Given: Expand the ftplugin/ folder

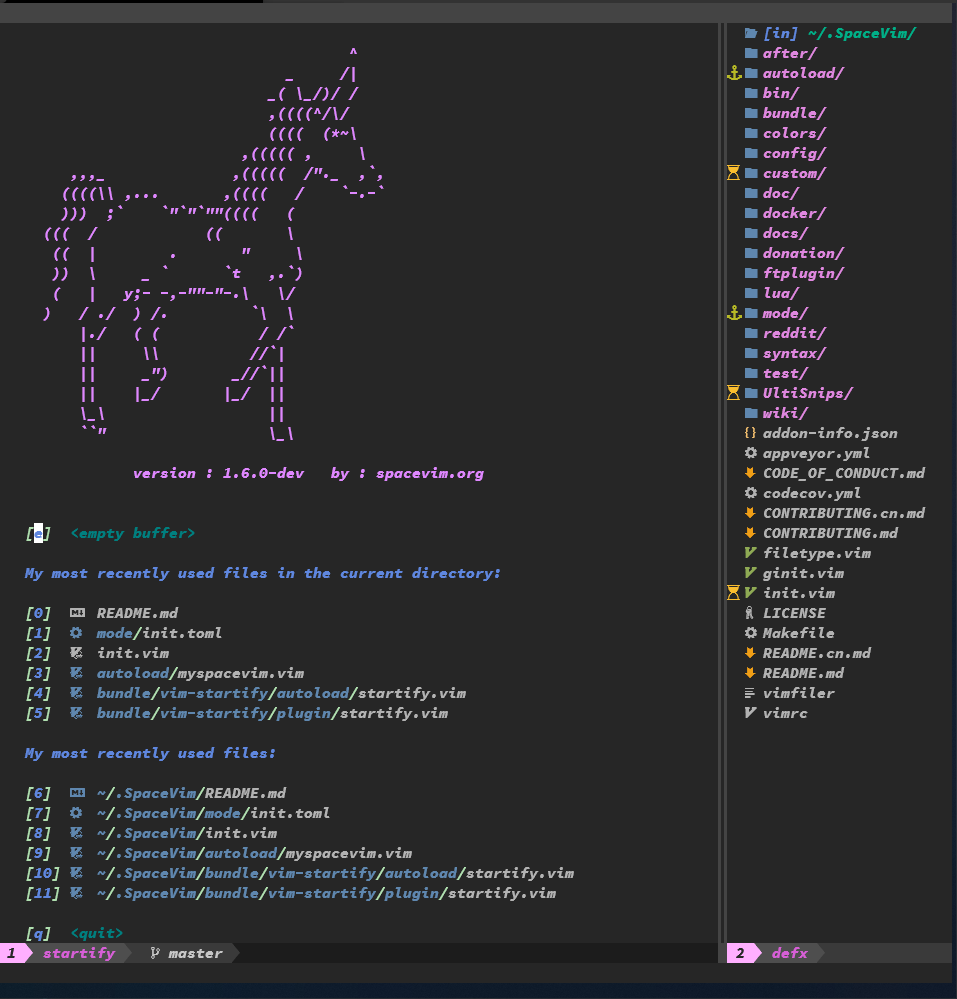Looking at the screenshot, I should point(803,273).
